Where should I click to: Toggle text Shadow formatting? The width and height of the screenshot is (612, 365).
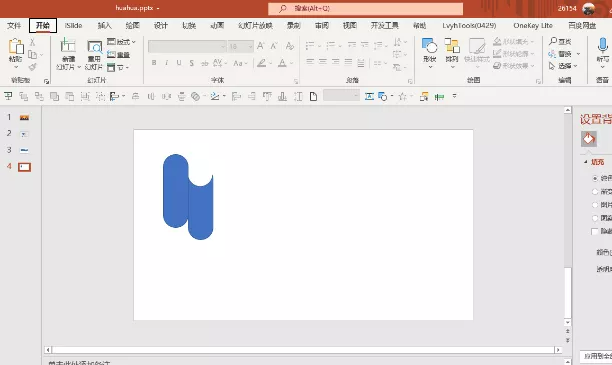[x=192, y=63]
